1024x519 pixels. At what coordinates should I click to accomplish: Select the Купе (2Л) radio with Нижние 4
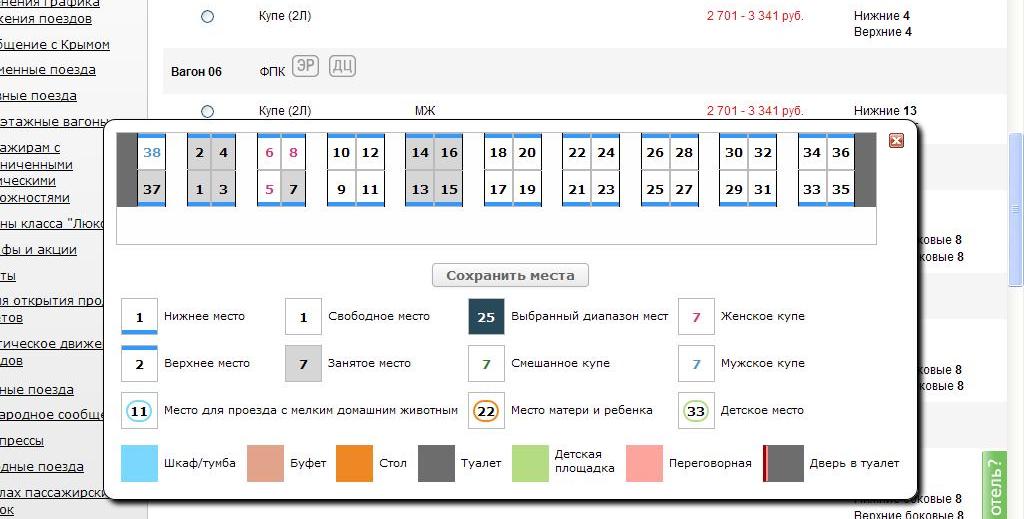pyautogui.click(x=207, y=16)
